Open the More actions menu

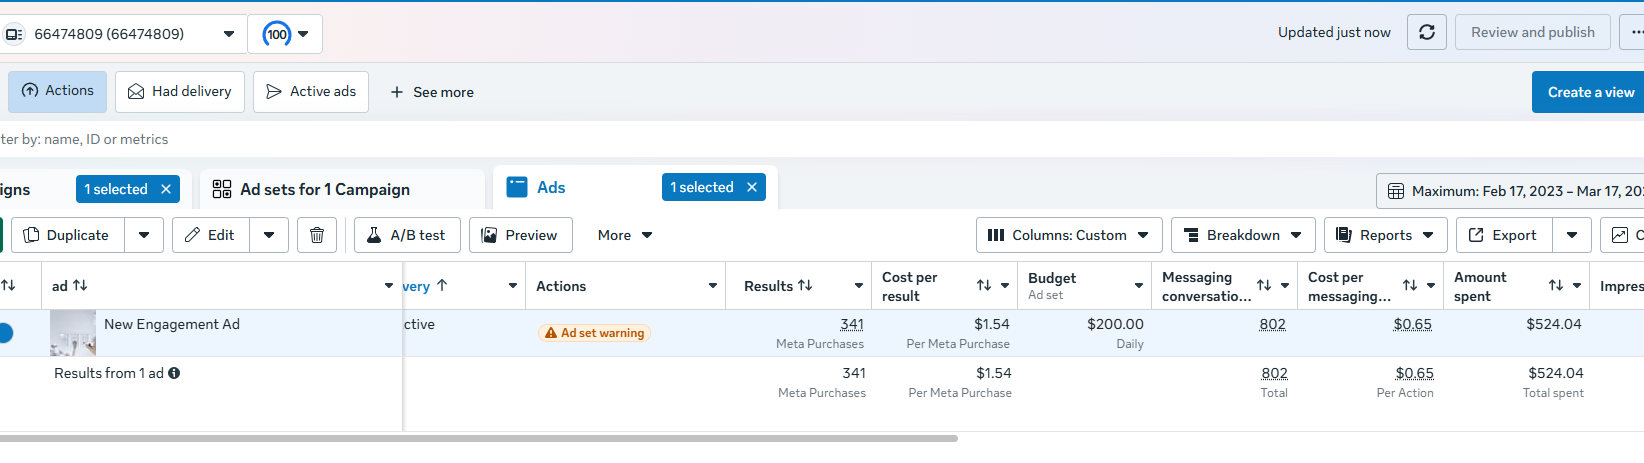pos(625,235)
